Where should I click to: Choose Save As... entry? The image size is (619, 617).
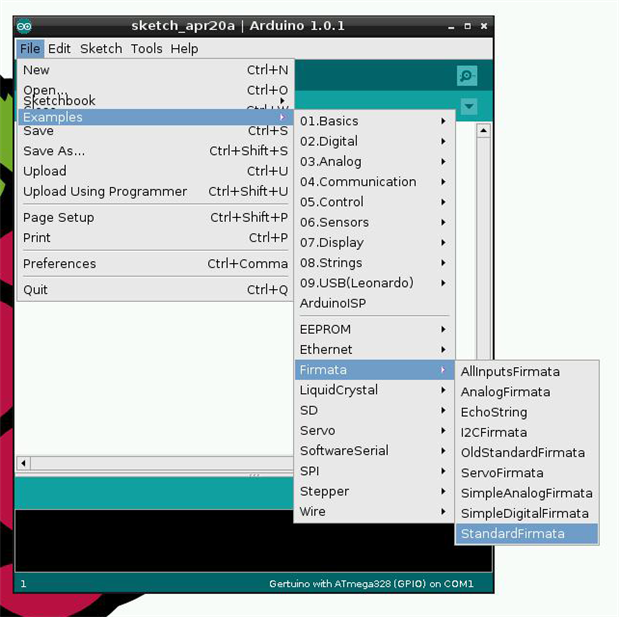point(156,151)
